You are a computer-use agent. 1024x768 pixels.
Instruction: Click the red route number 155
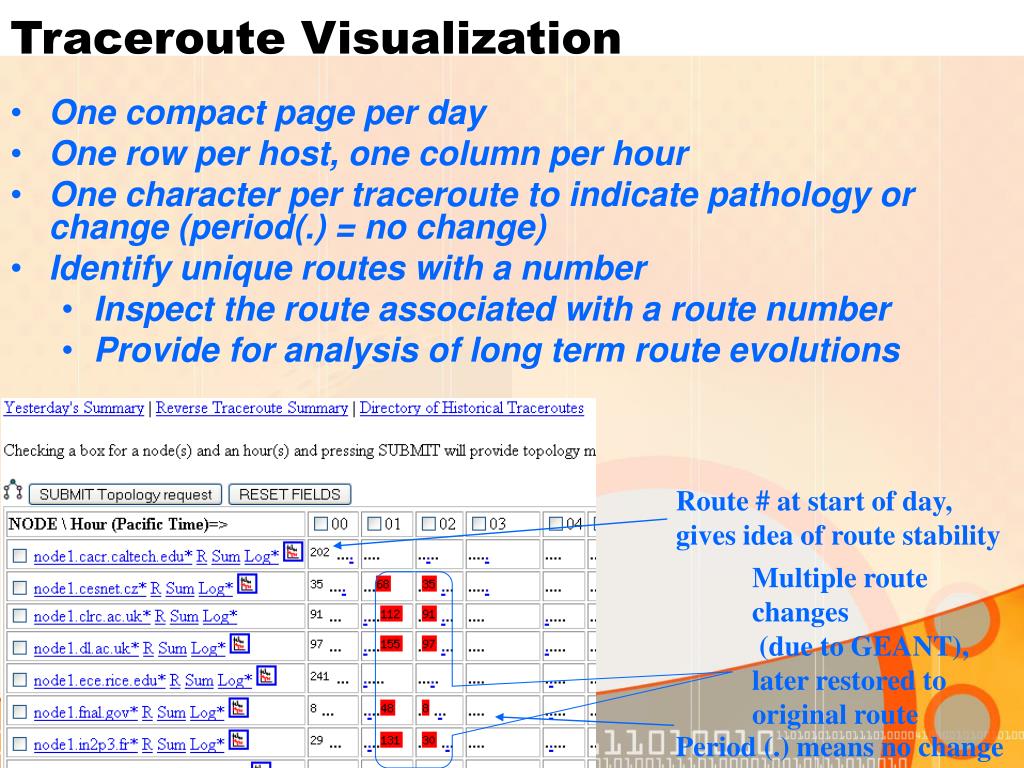(x=391, y=645)
